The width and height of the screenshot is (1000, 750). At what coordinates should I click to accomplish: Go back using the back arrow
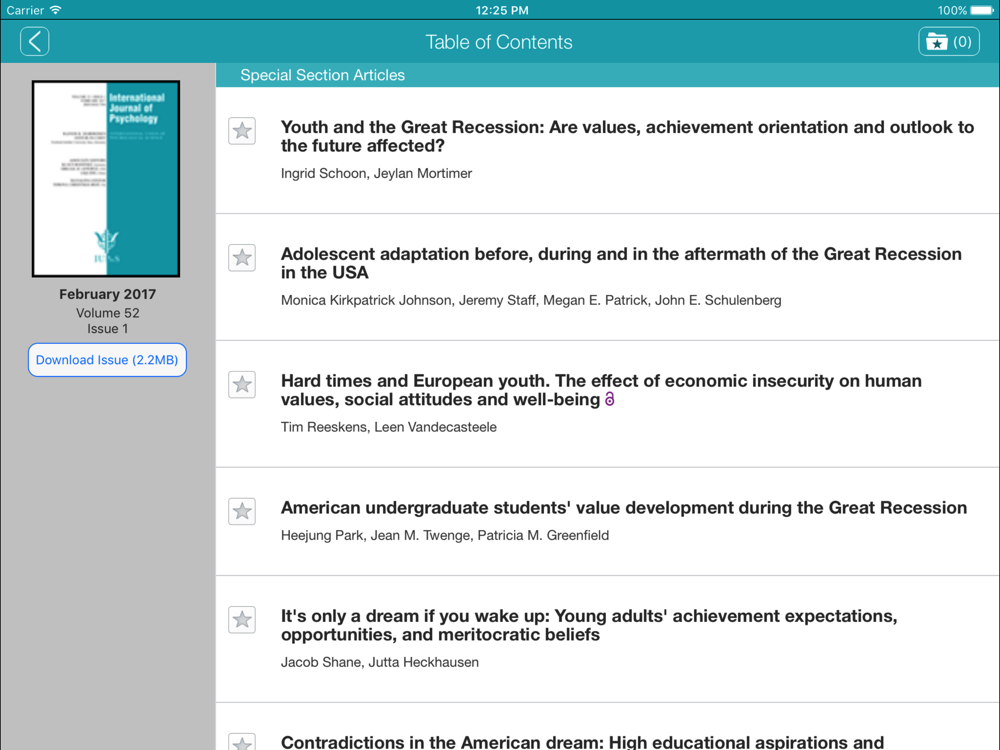click(x=34, y=42)
